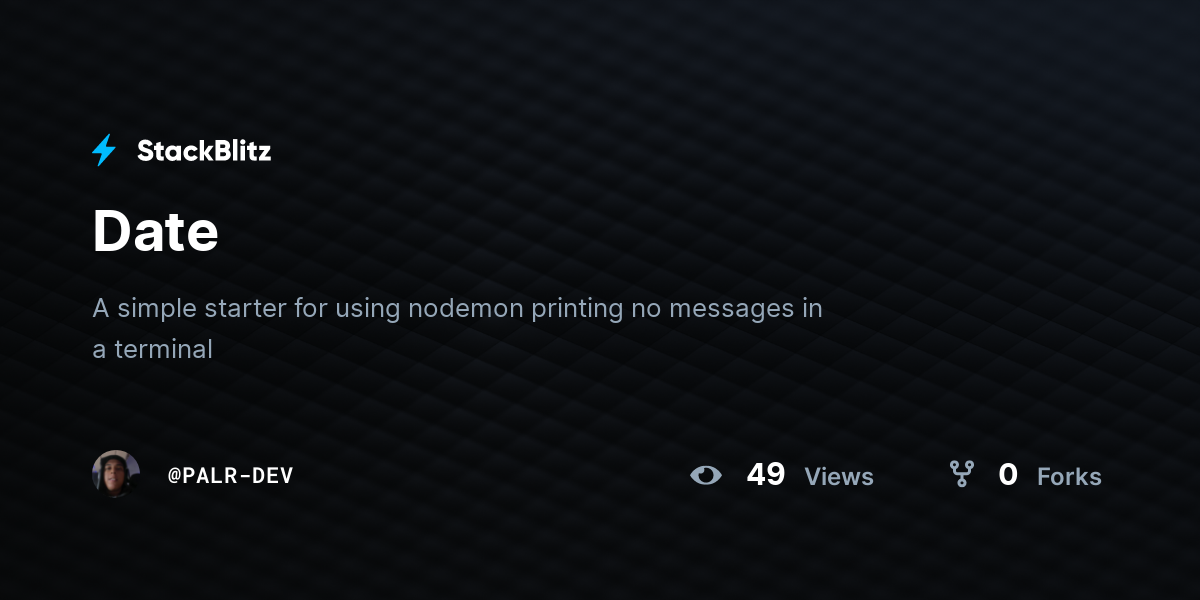Click the fork icon beside 0 Forks
Screen dimensions: 1200x600
[962, 474]
